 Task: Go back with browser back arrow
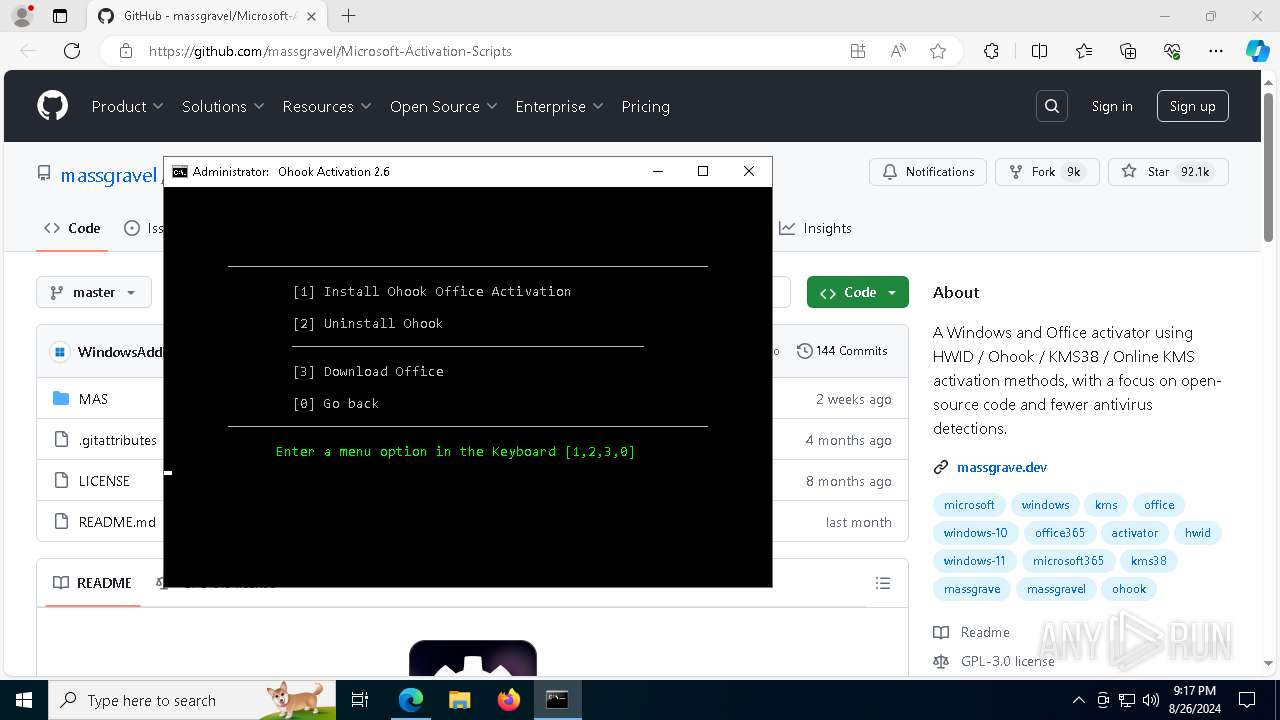[x=28, y=51]
